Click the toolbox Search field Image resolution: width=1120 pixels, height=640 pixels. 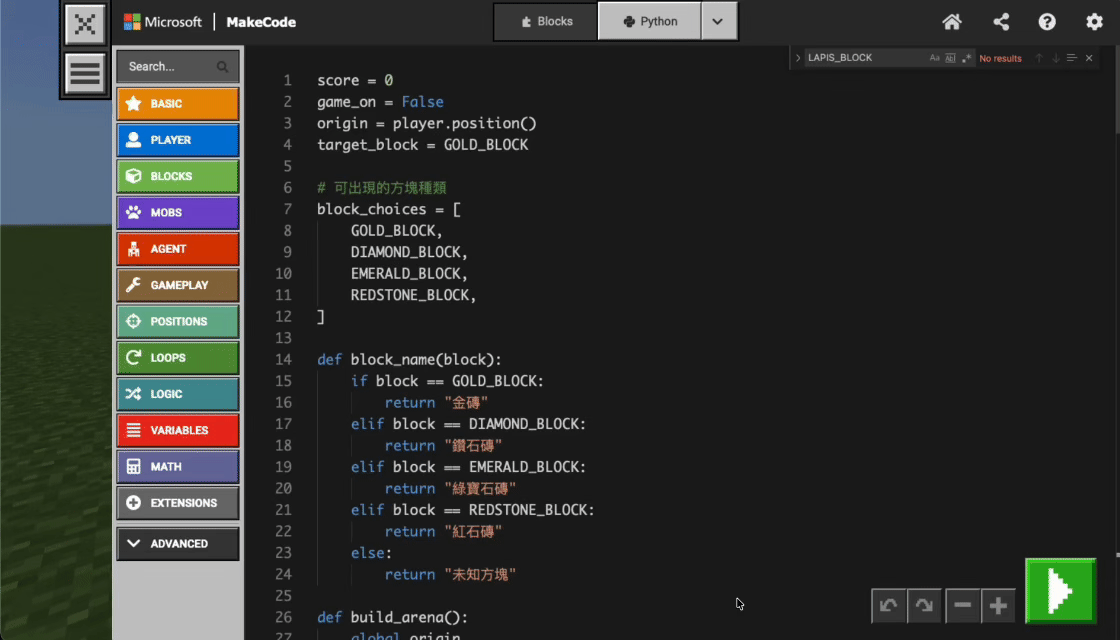pos(168,67)
